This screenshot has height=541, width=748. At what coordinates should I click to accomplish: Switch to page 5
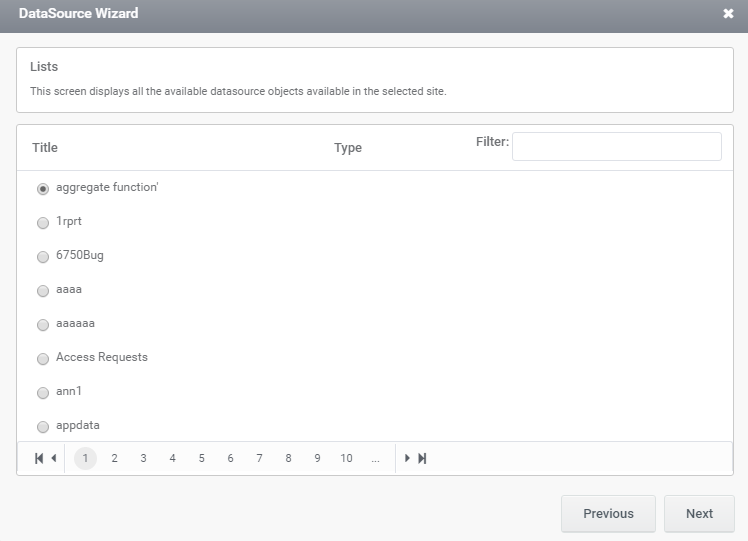click(x=201, y=458)
